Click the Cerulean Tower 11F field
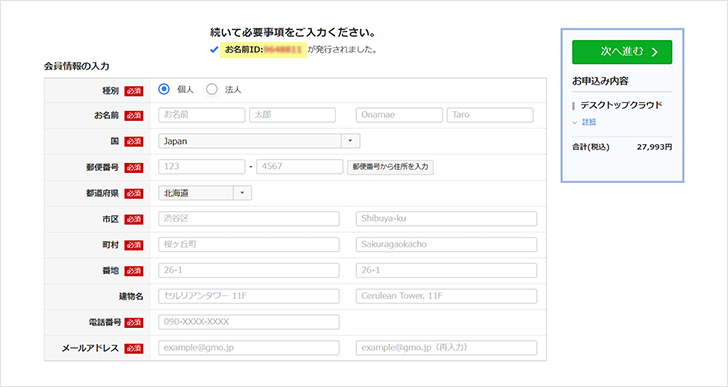The height and width of the screenshot is (387, 728). pos(447,296)
